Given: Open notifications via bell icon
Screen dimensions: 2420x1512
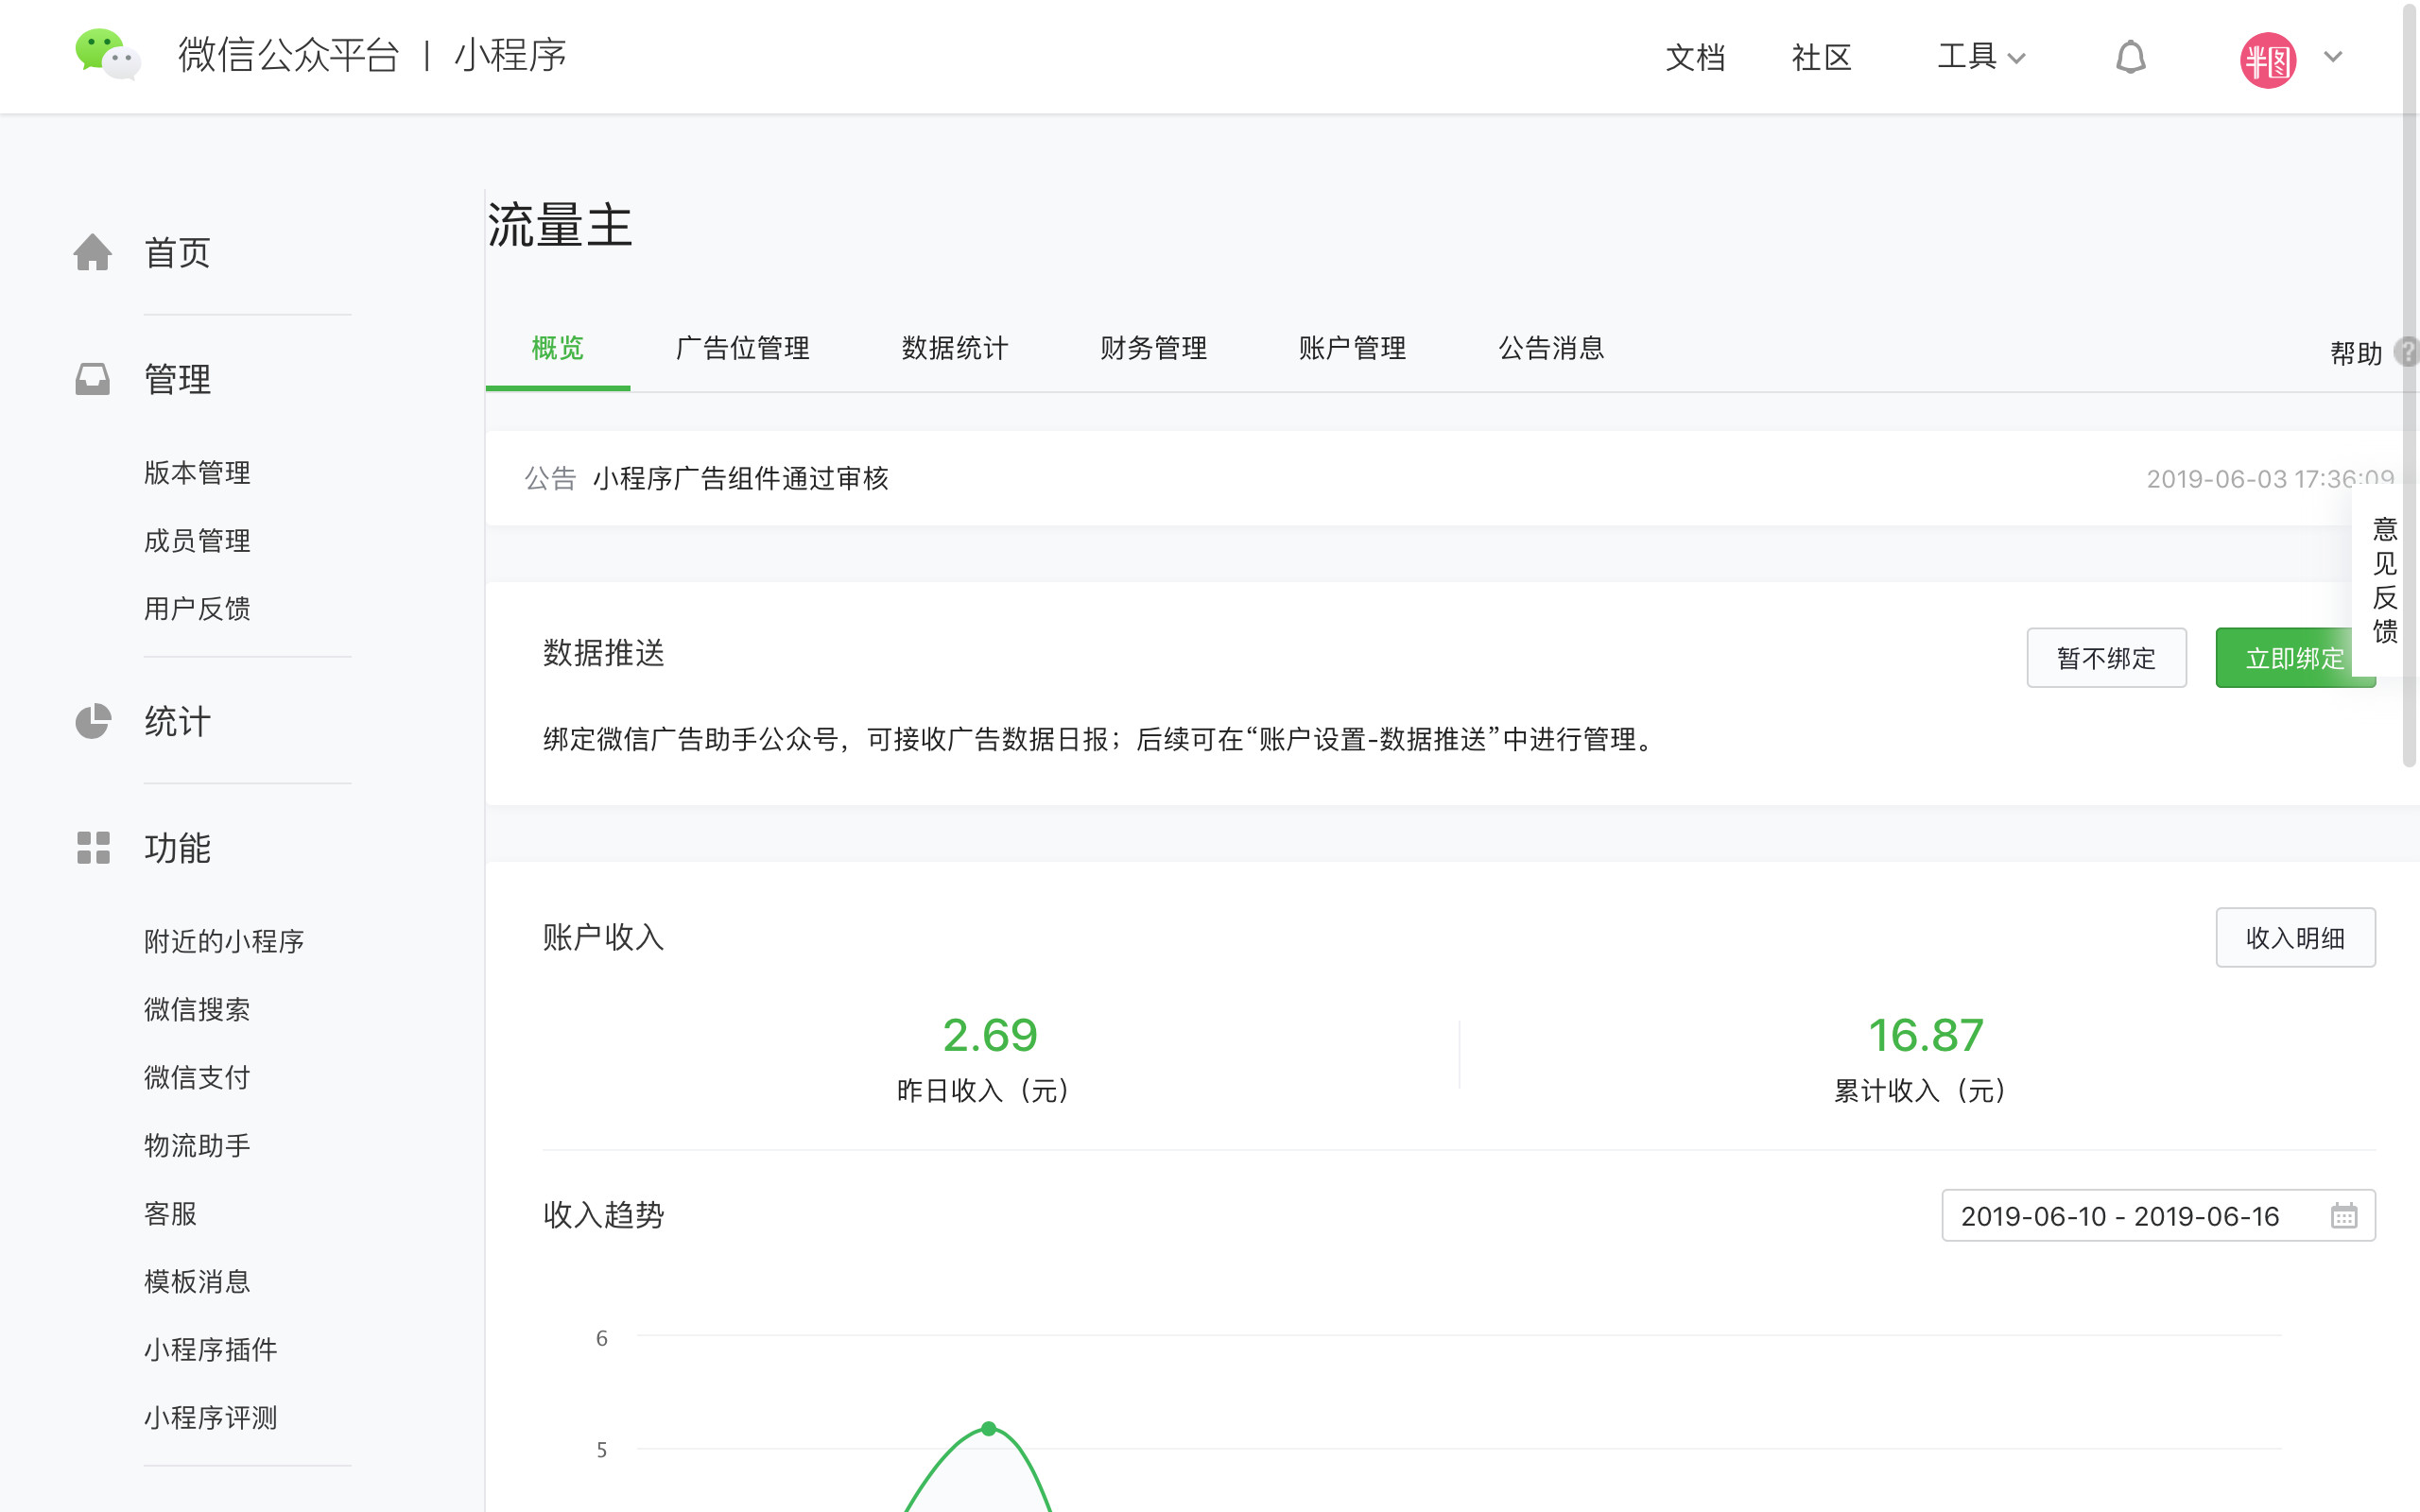Looking at the screenshot, I should tap(2130, 57).
